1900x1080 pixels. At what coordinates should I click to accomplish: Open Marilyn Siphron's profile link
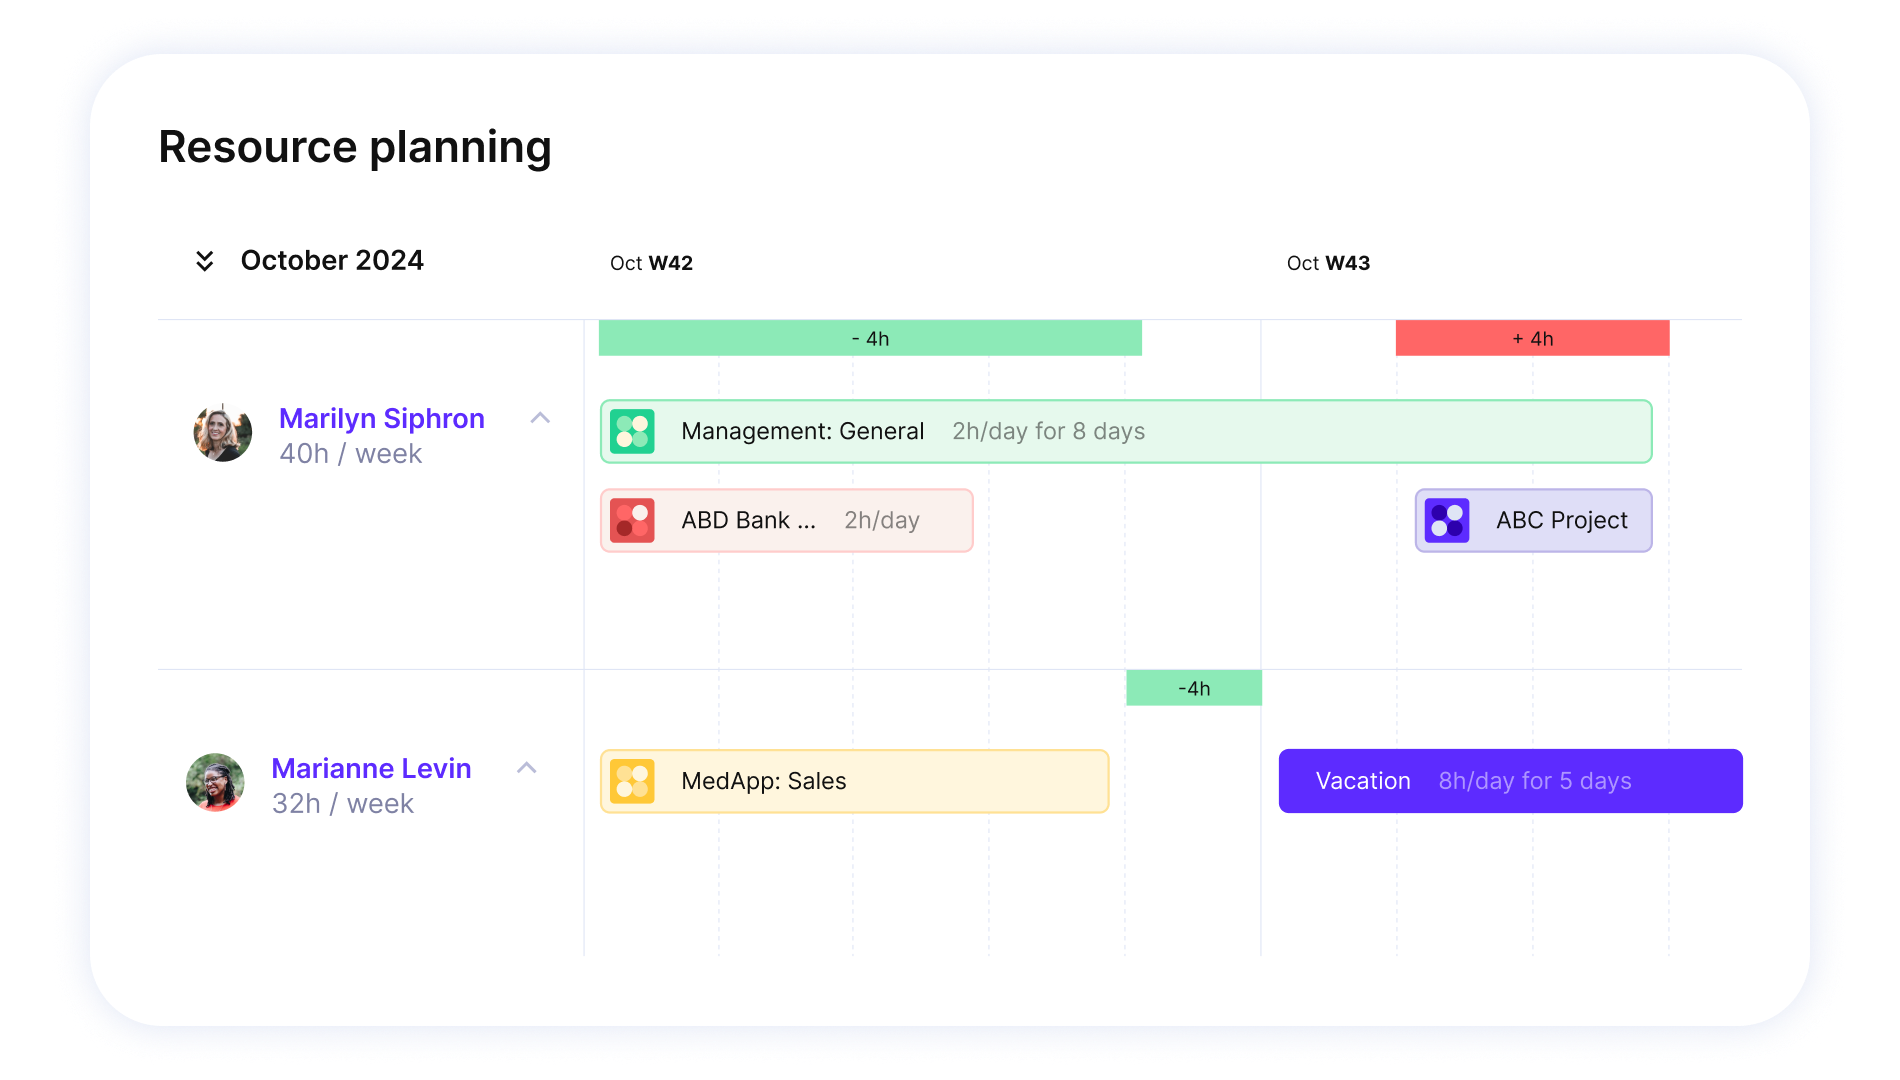coord(382,418)
